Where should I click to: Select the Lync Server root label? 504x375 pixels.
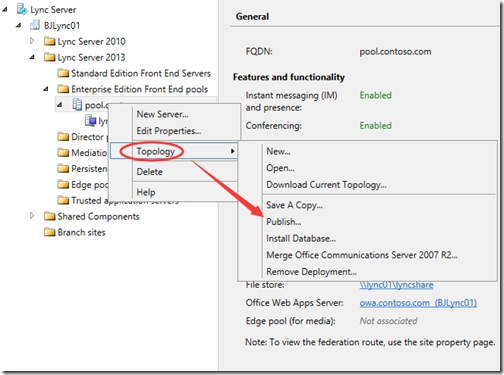tap(53, 10)
